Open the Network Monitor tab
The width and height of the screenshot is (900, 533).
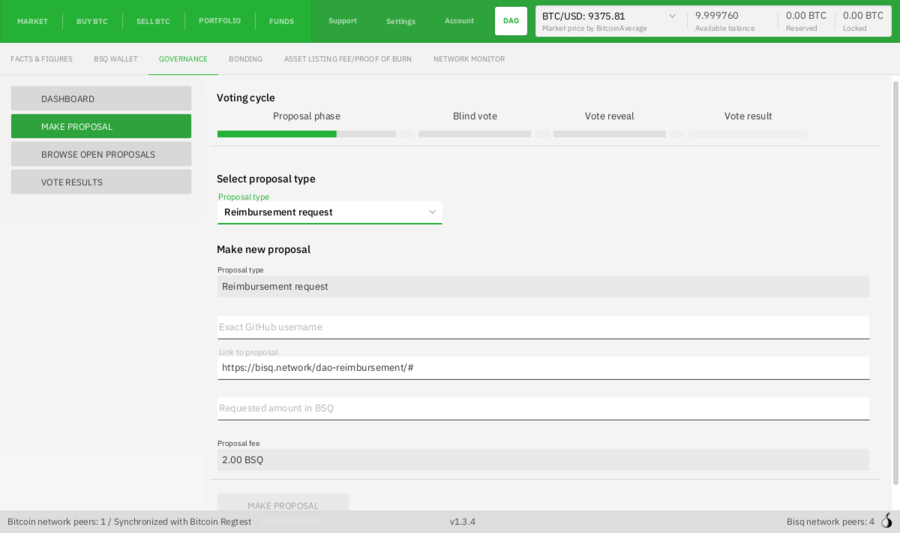tap(469, 59)
